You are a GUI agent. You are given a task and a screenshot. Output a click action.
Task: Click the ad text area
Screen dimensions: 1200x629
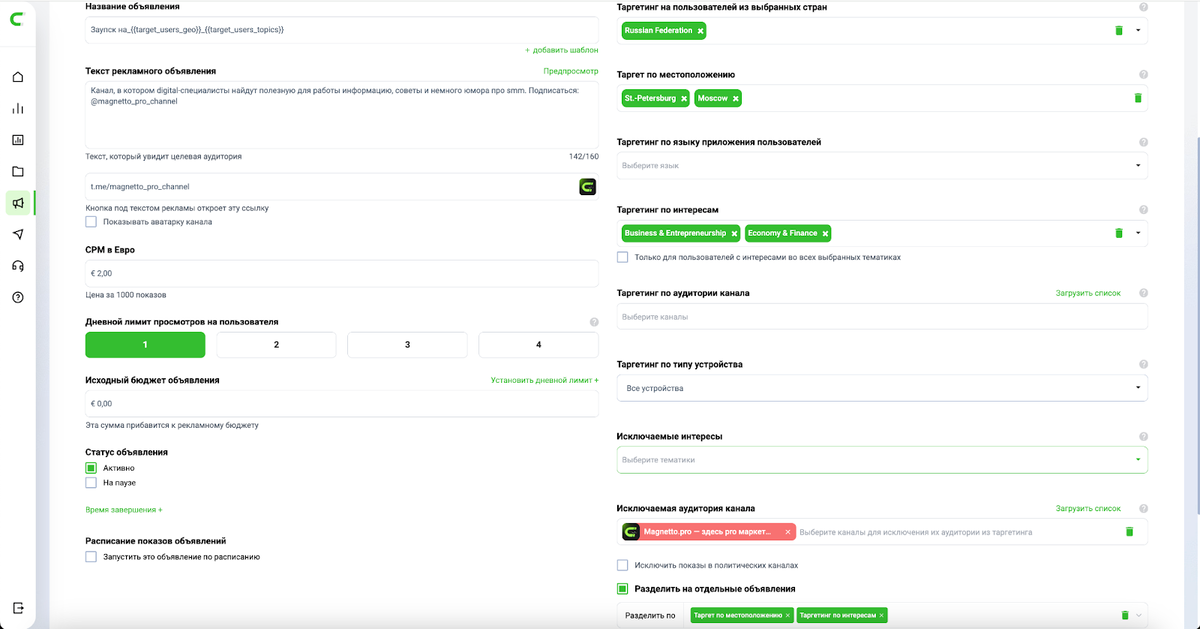(x=342, y=115)
